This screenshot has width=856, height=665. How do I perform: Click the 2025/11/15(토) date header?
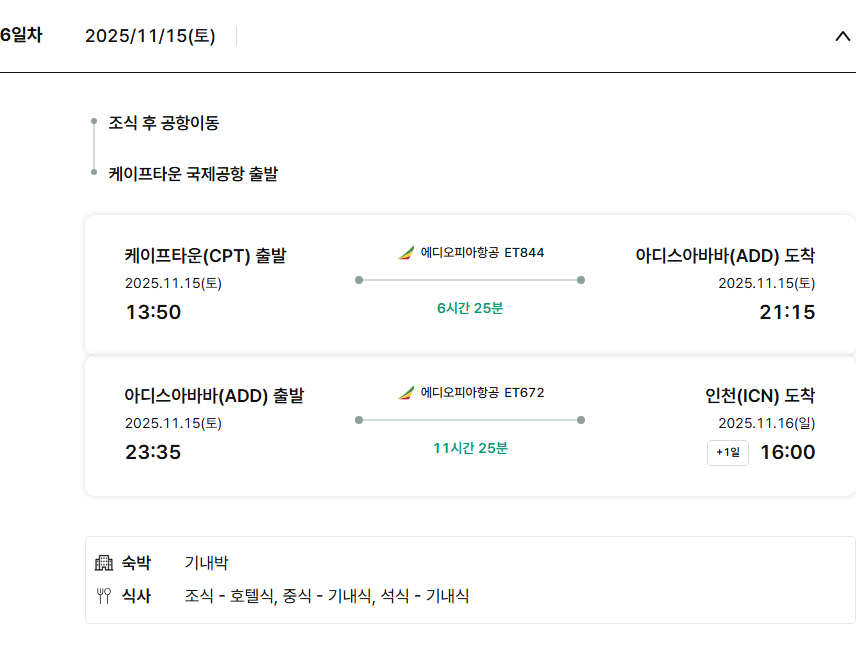click(x=150, y=36)
